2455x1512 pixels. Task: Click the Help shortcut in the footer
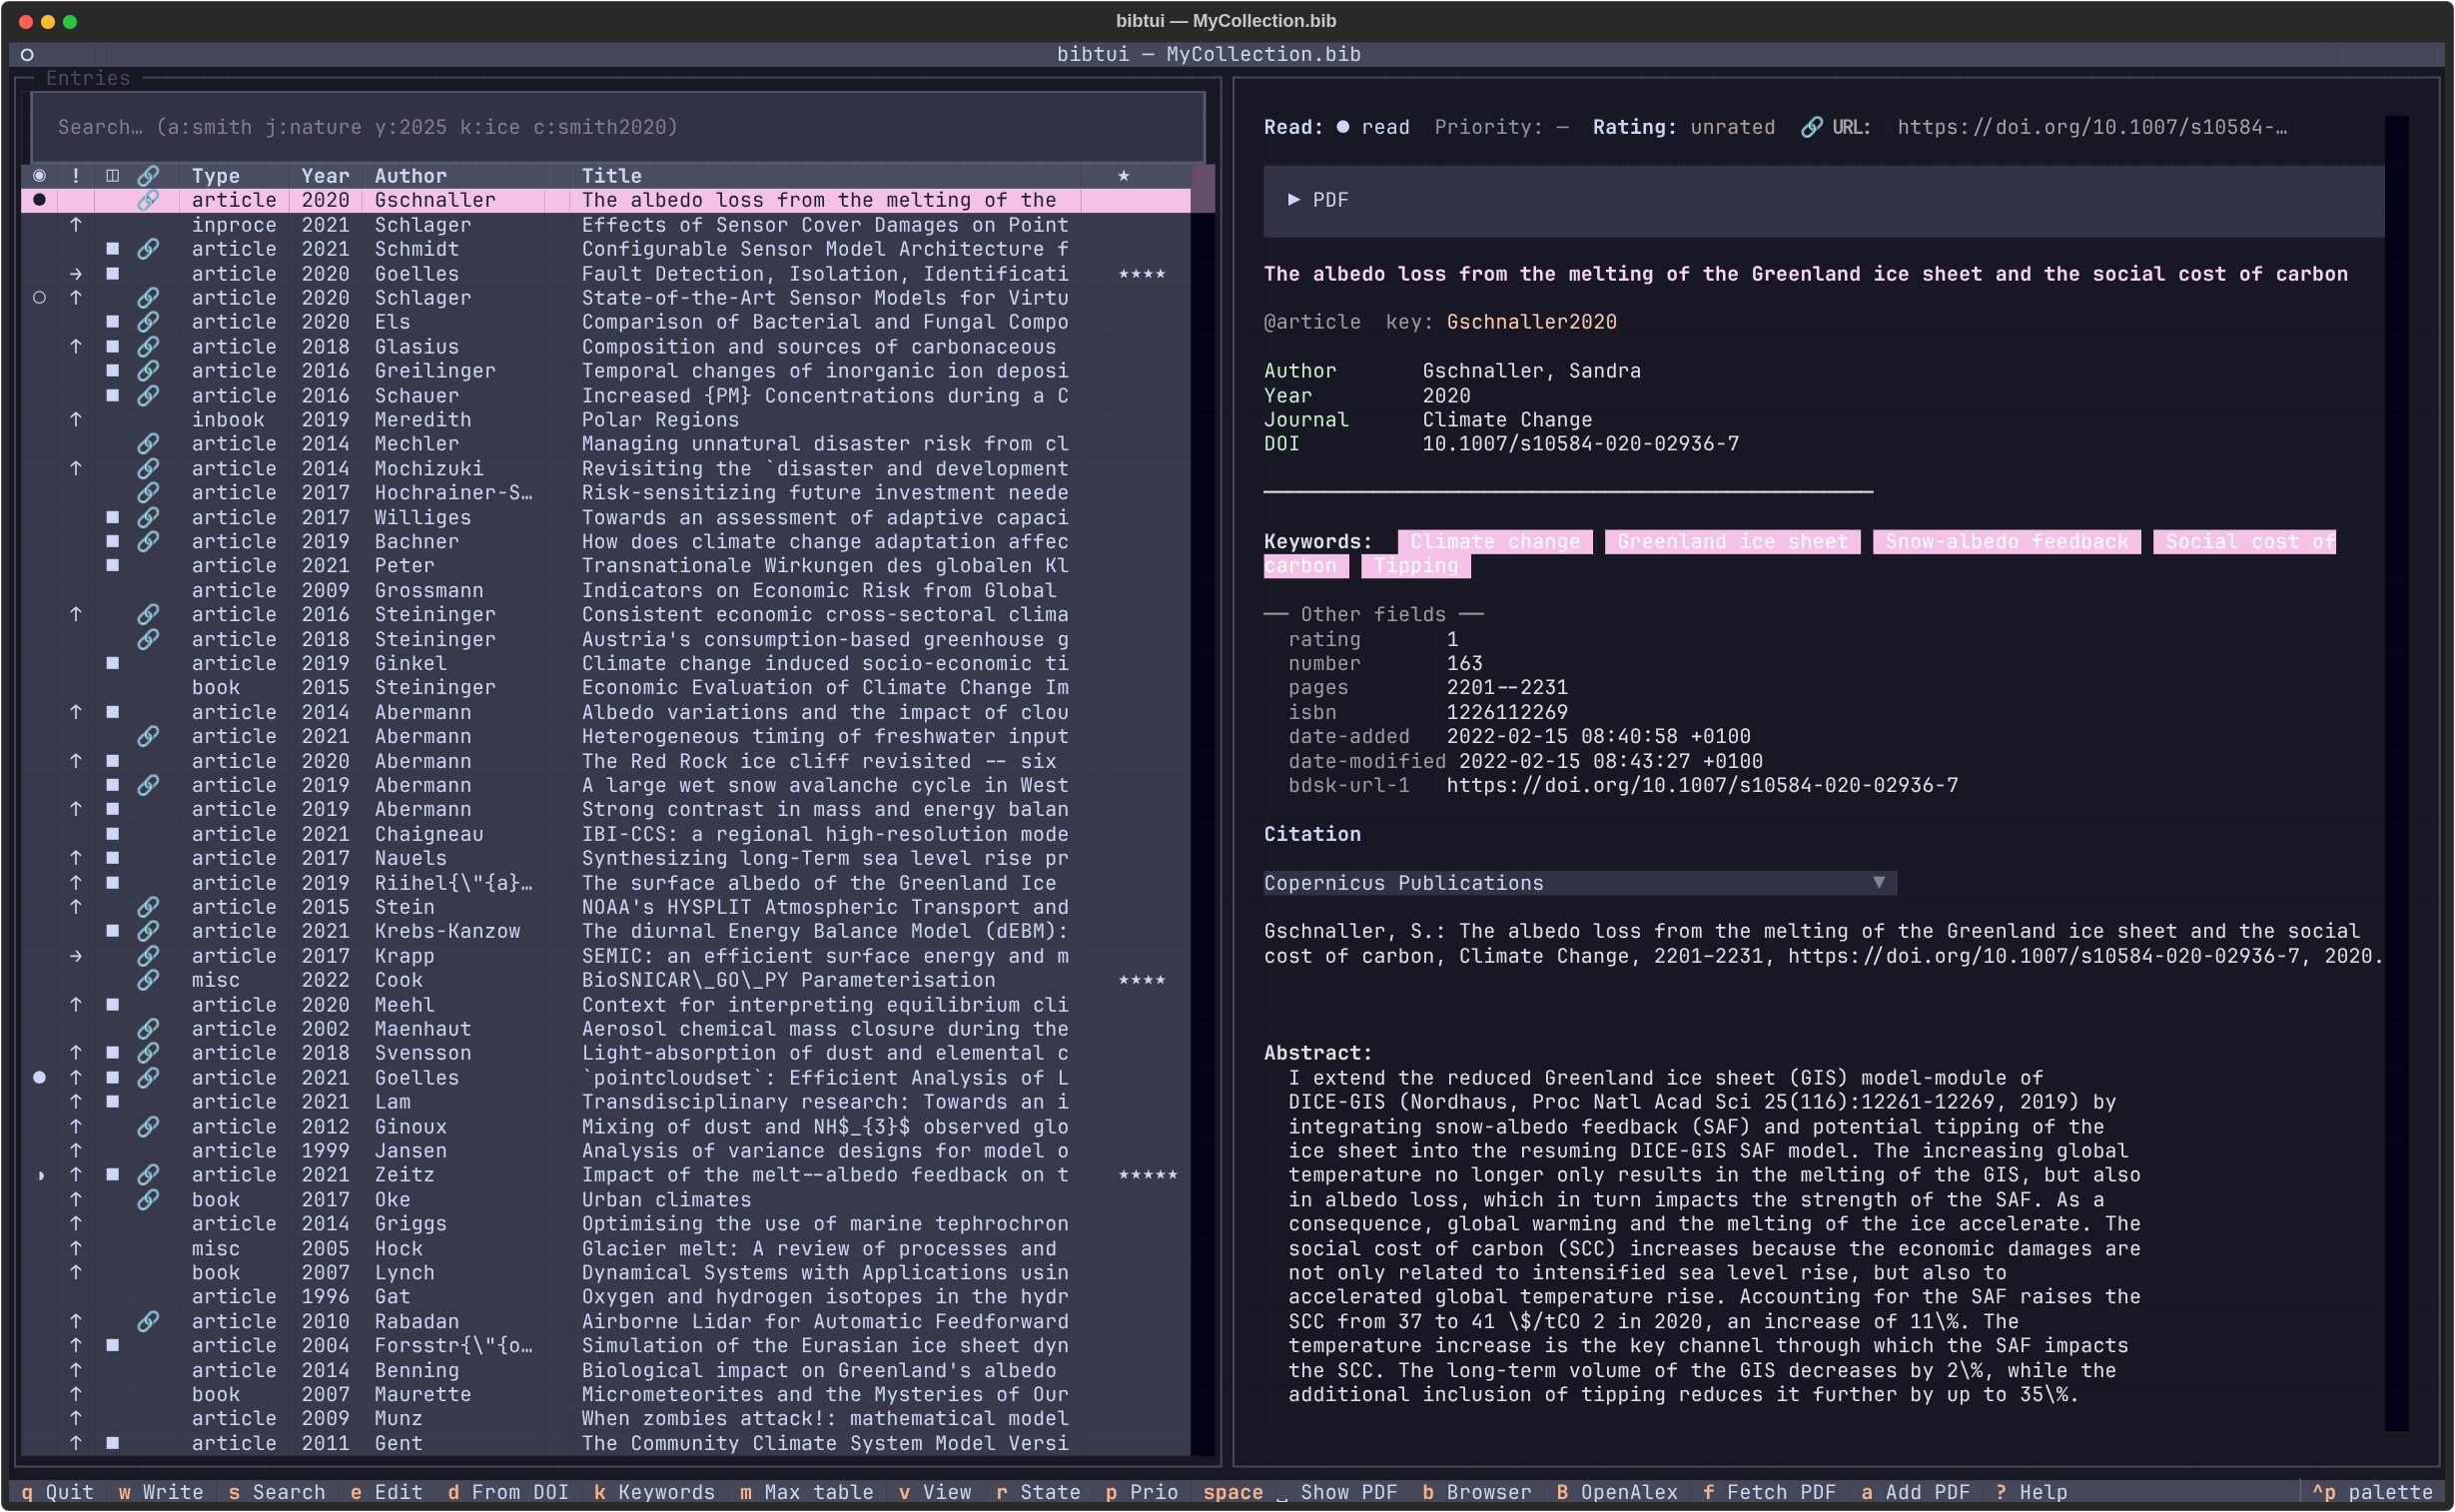click(x=2031, y=1492)
